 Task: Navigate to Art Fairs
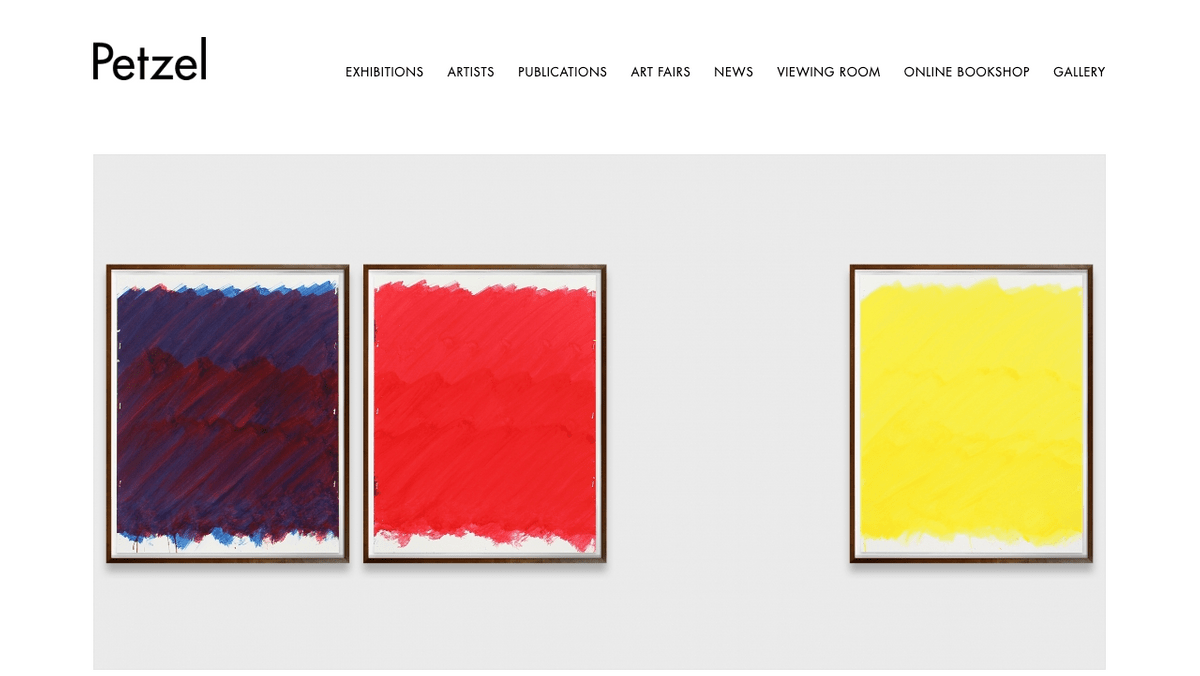(660, 72)
